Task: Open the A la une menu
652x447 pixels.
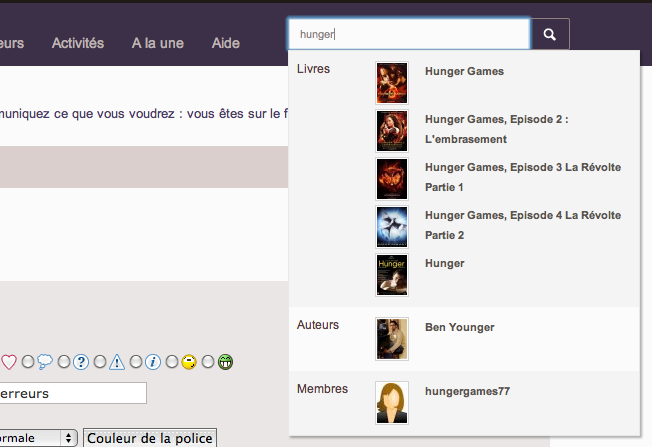Action: click(x=158, y=43)
